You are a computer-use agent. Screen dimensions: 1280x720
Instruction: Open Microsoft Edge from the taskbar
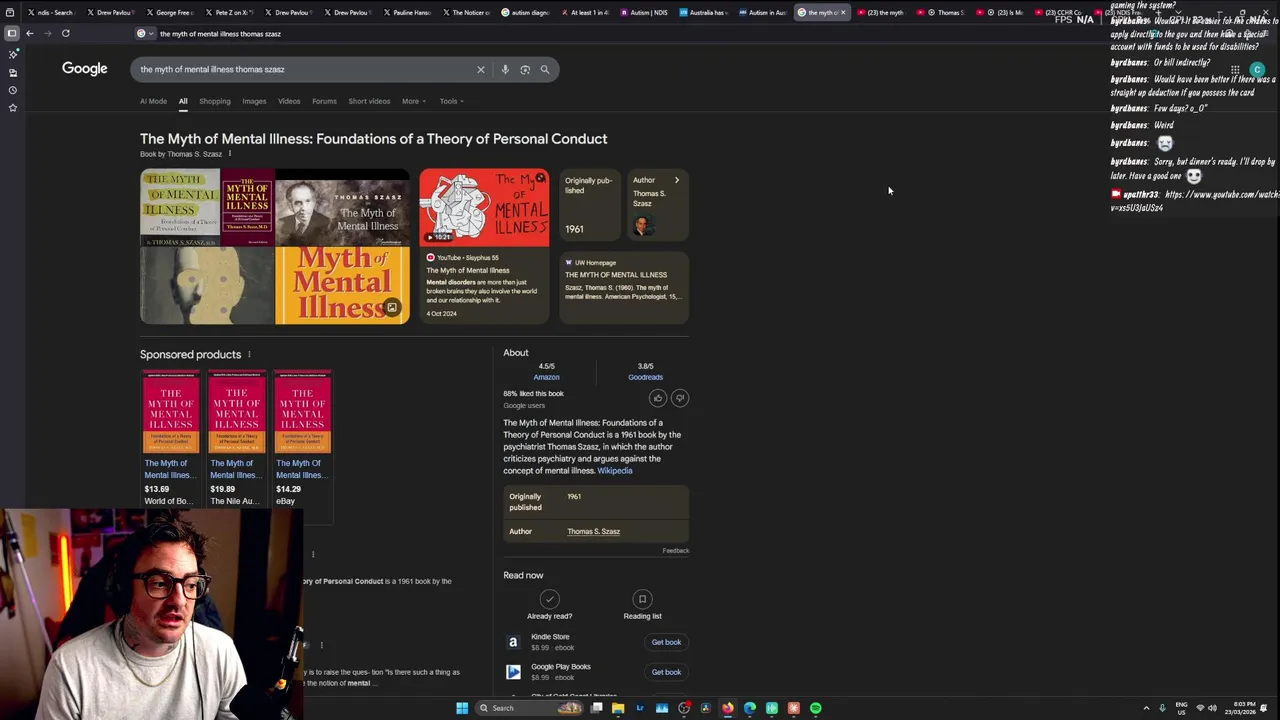(x=750, y=708)
